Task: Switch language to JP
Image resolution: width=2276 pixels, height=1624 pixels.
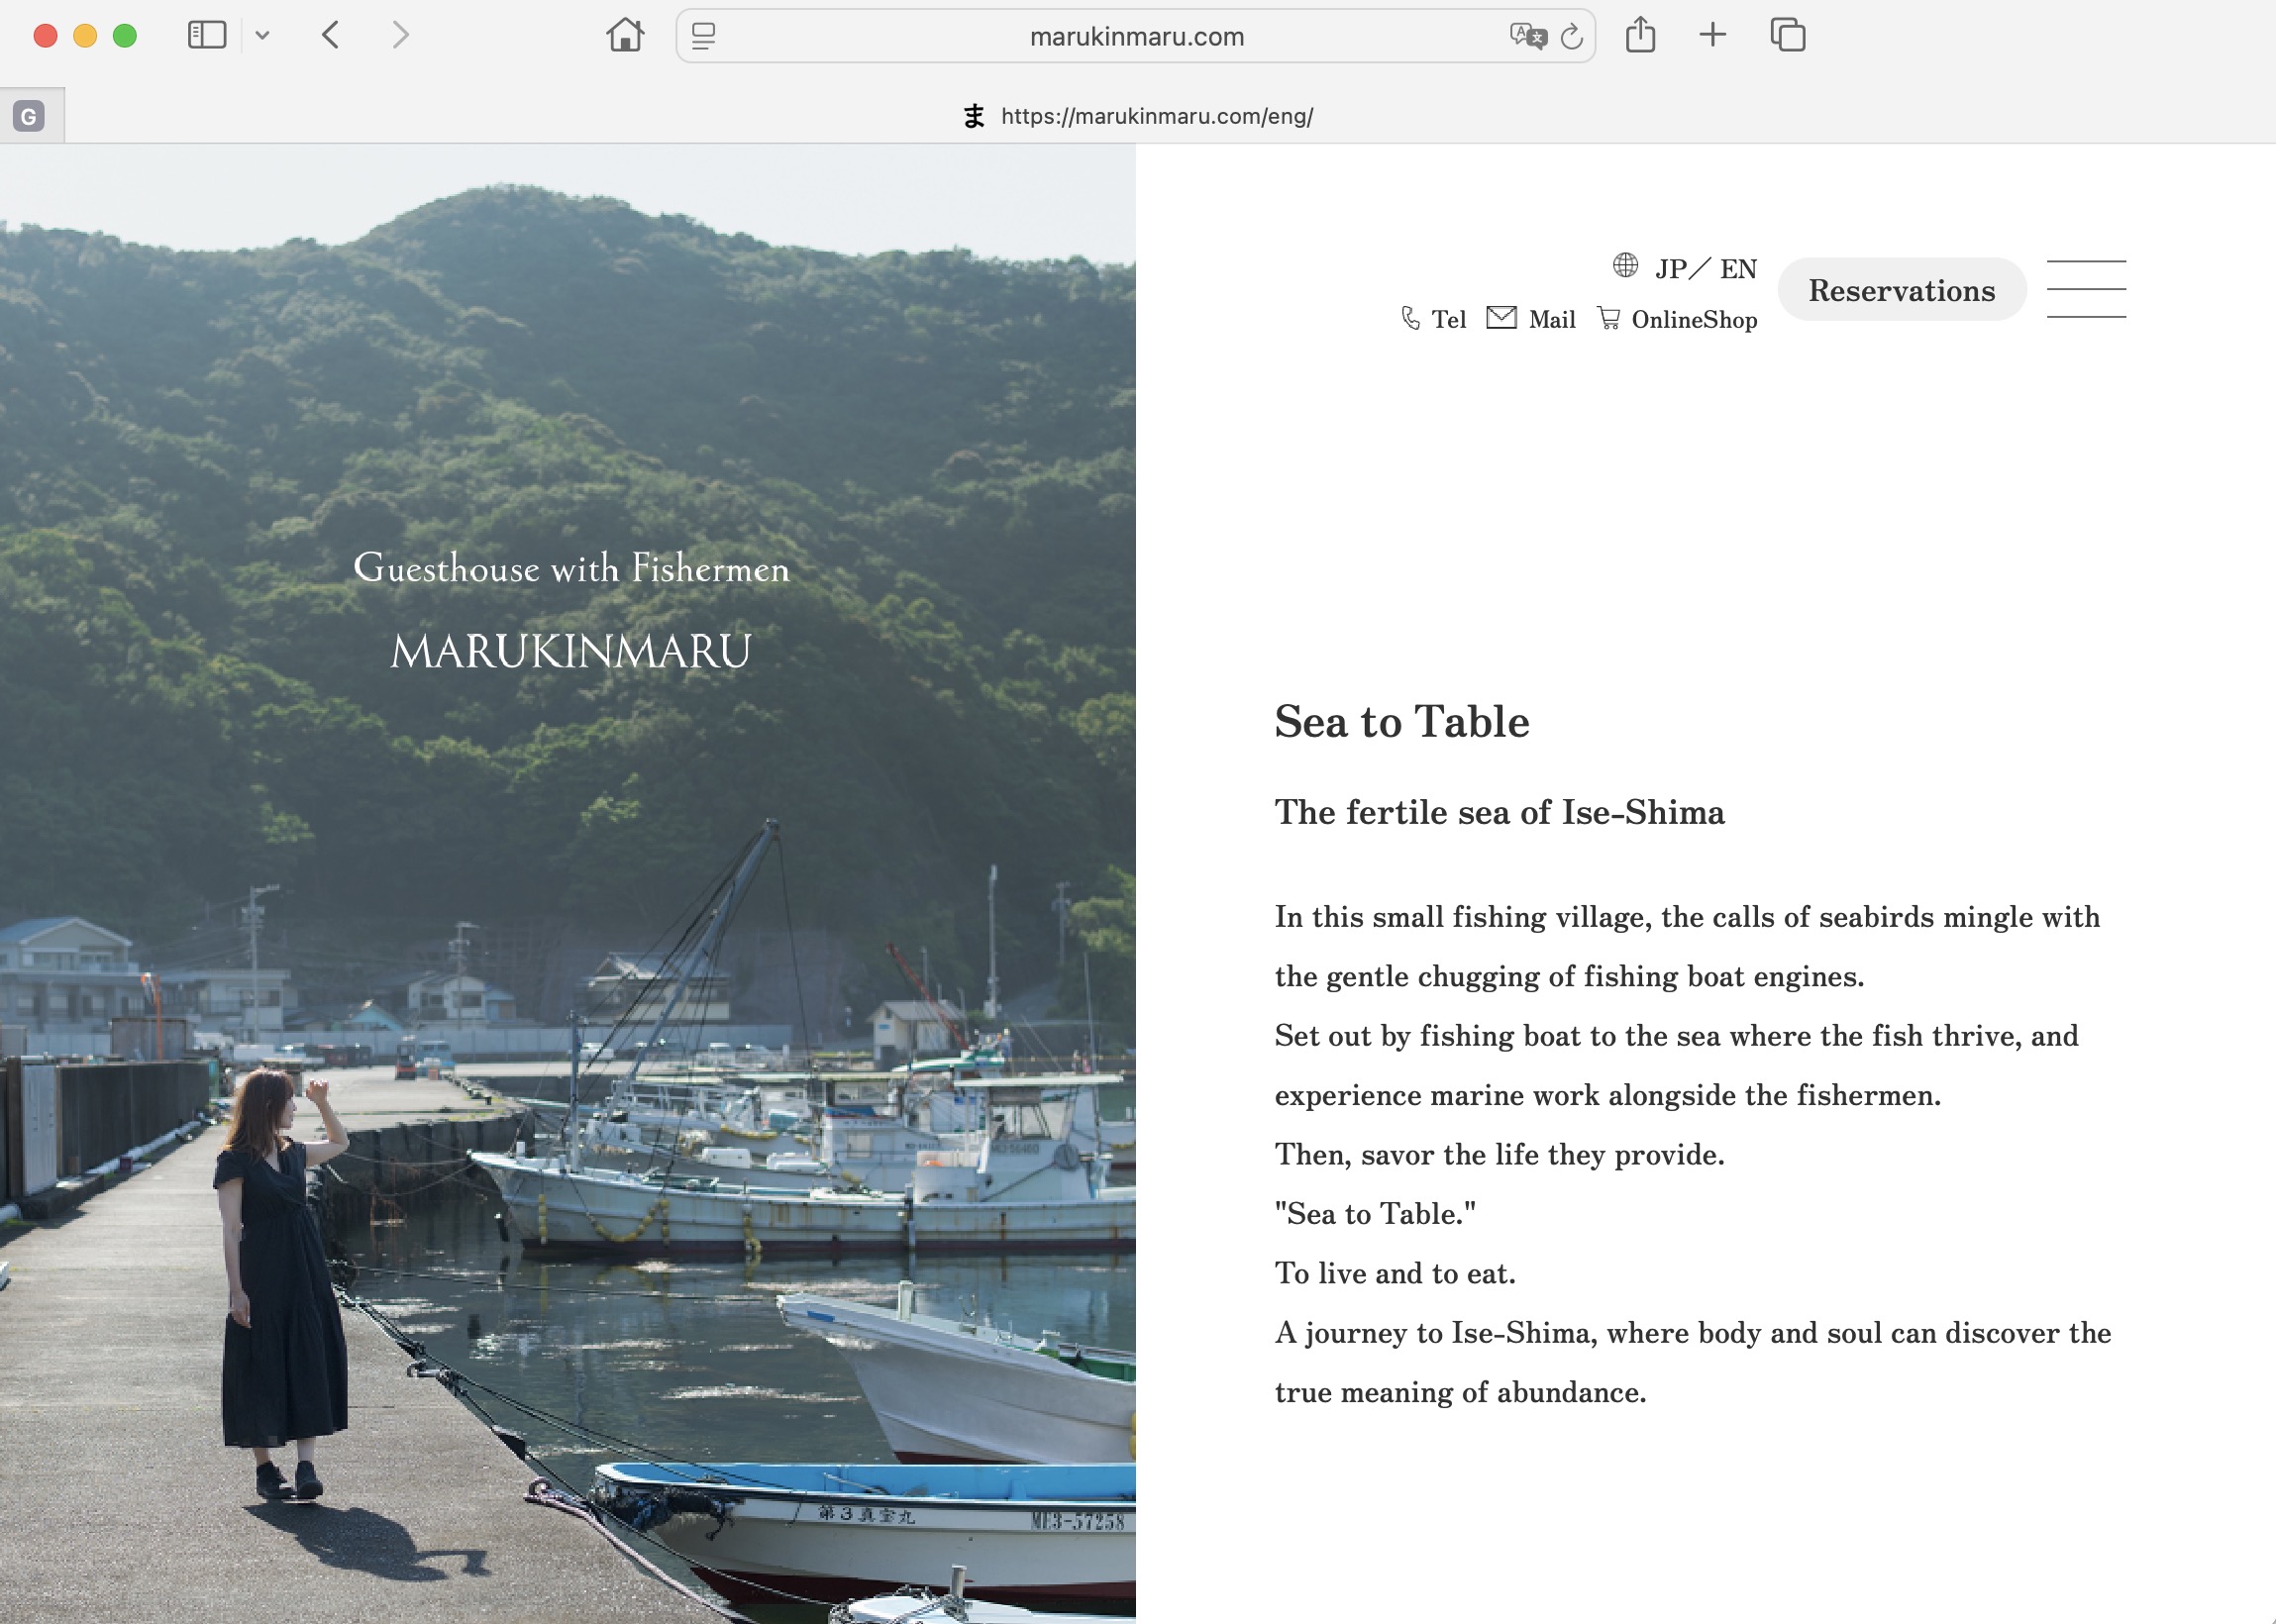Action: point(1670,269)
